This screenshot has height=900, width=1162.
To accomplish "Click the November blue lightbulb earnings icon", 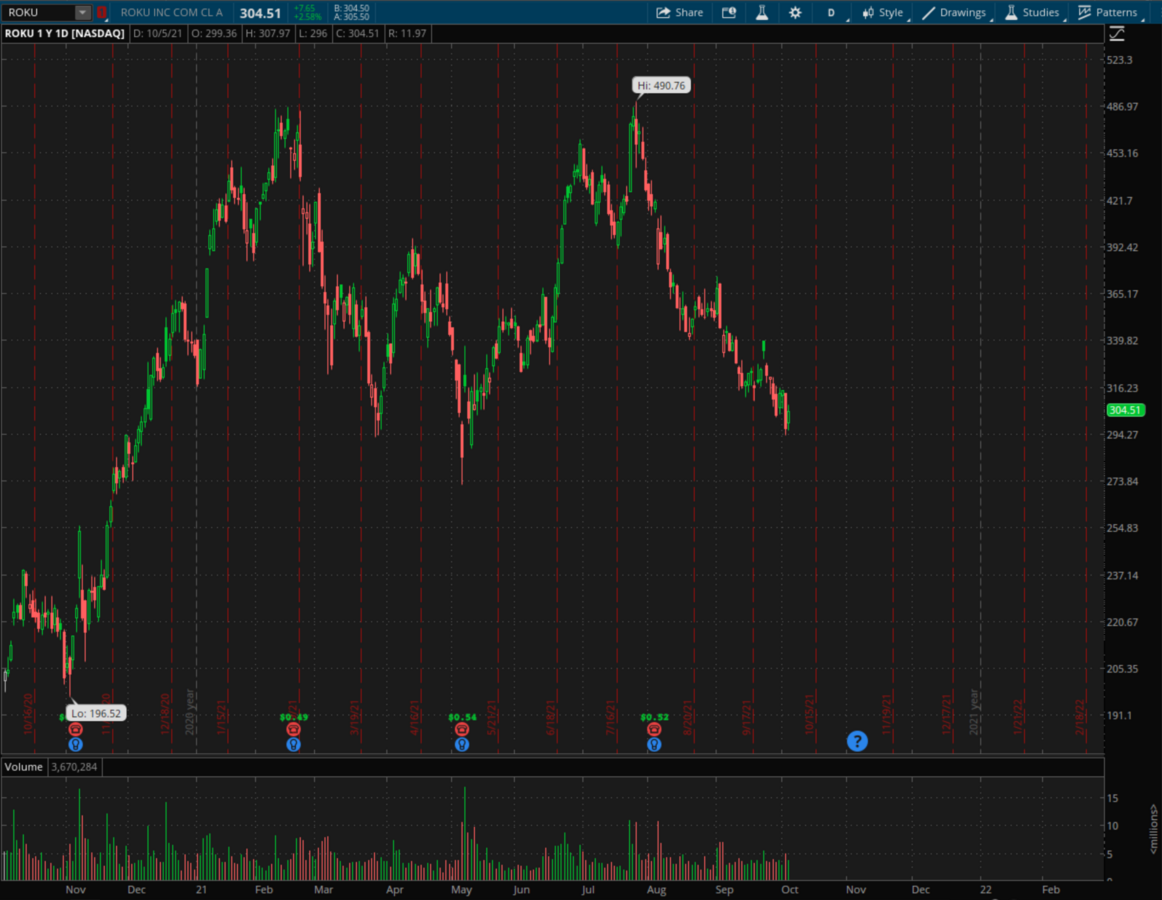I will pos(75,744).
